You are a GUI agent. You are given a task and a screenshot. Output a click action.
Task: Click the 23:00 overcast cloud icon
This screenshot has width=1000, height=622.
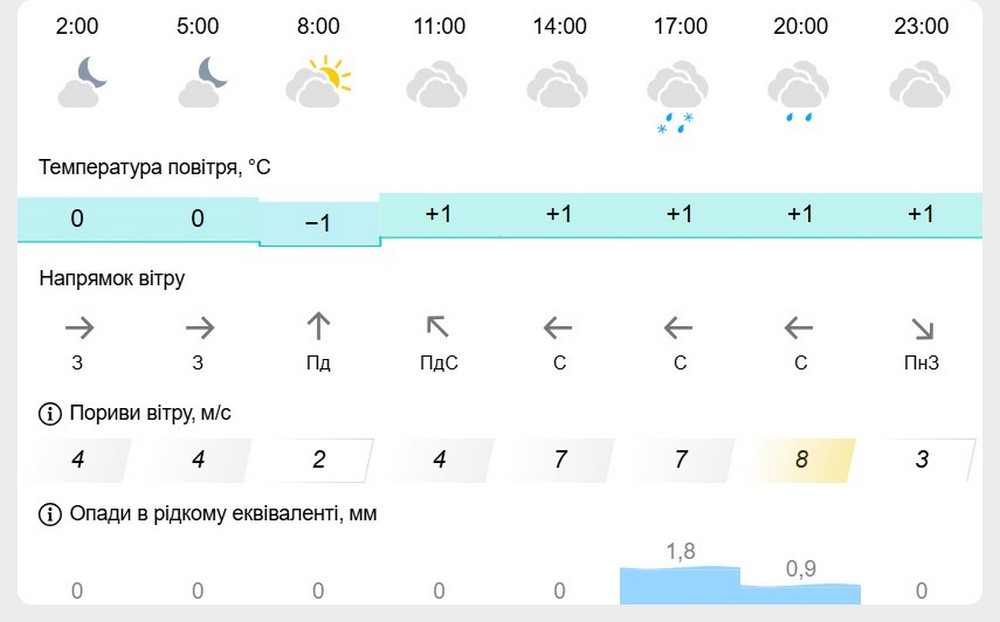click(920, 84)
